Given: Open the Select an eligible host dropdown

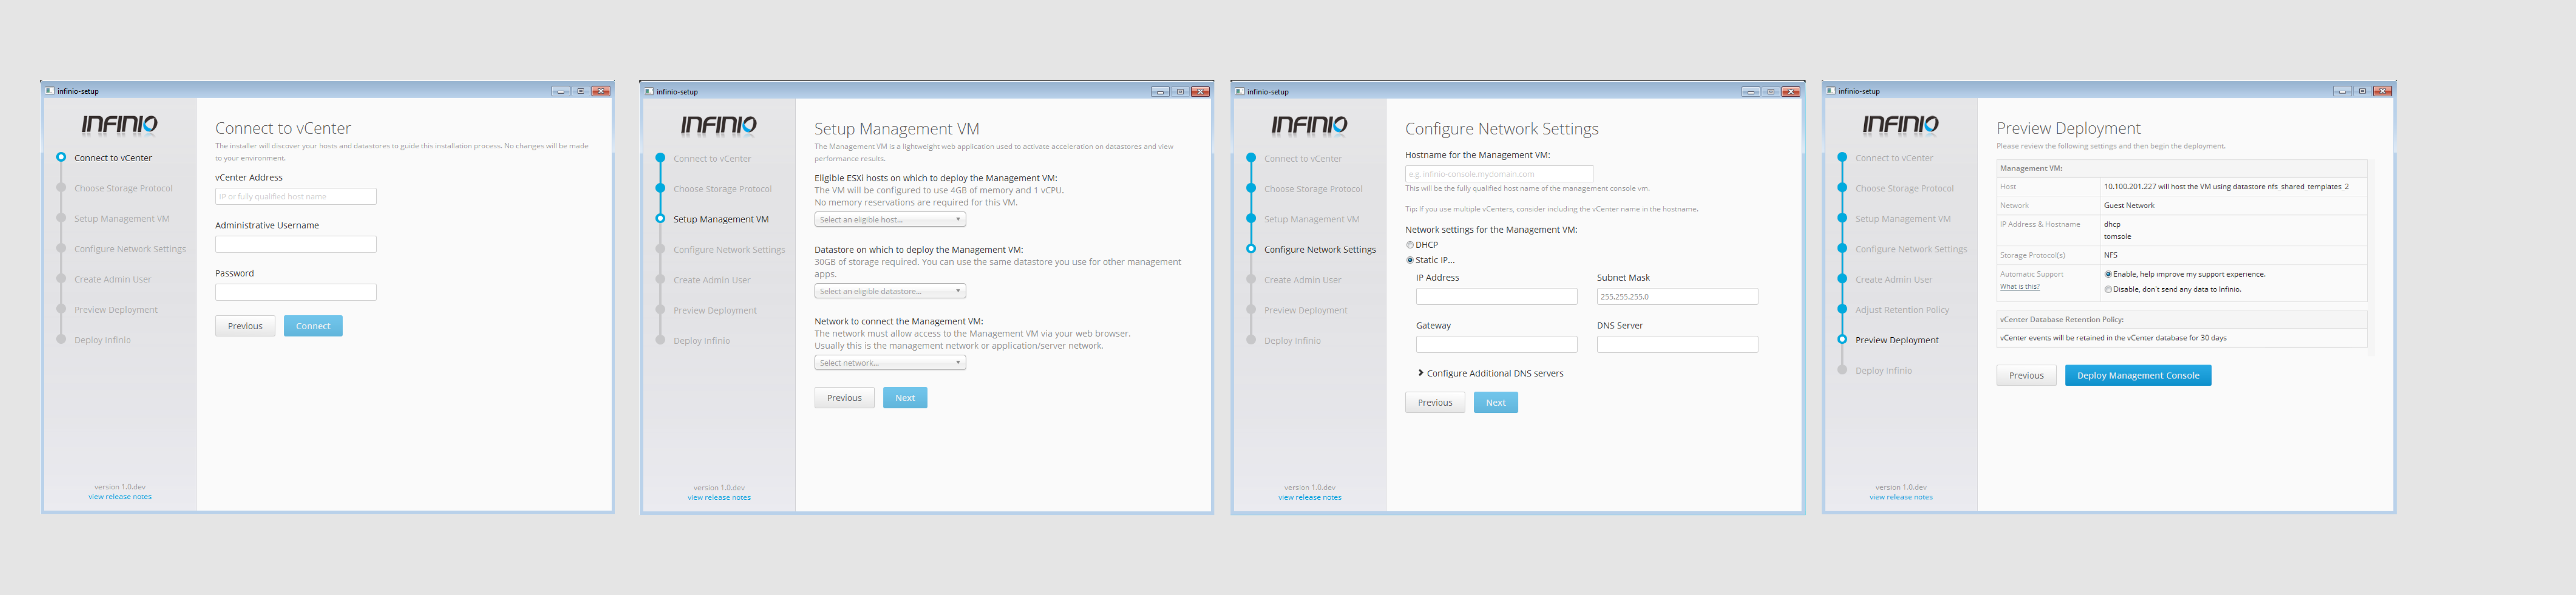Looking at the screenshot, I should click(889, 220).
